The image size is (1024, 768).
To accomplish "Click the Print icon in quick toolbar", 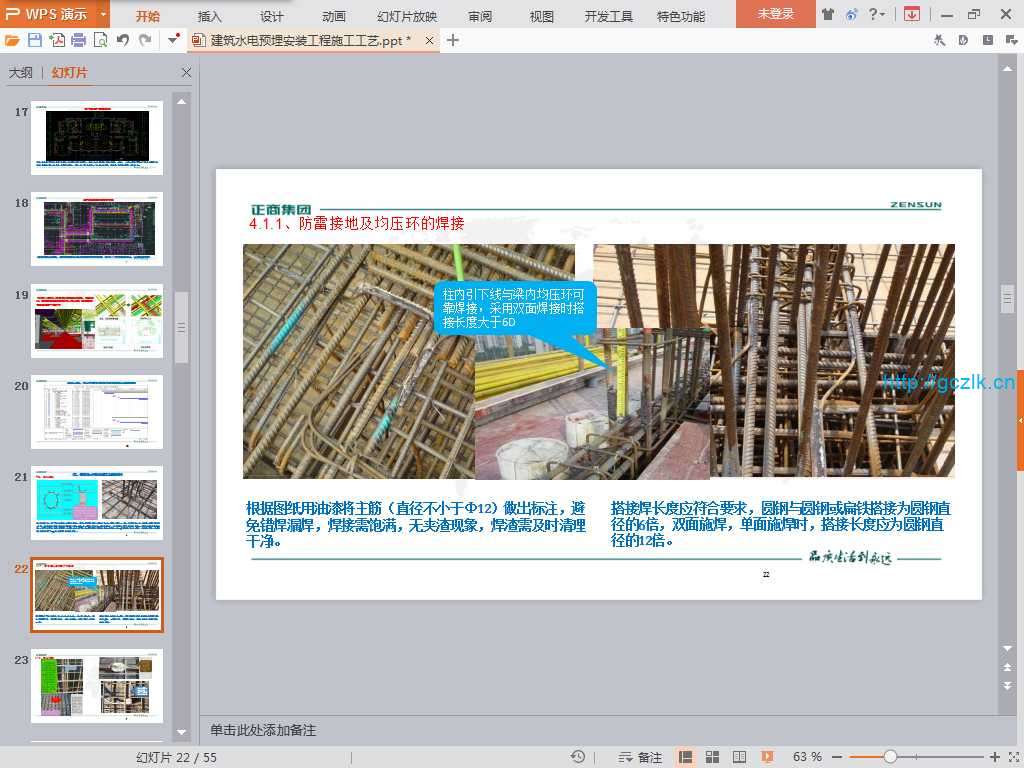I will pos(79,40).
